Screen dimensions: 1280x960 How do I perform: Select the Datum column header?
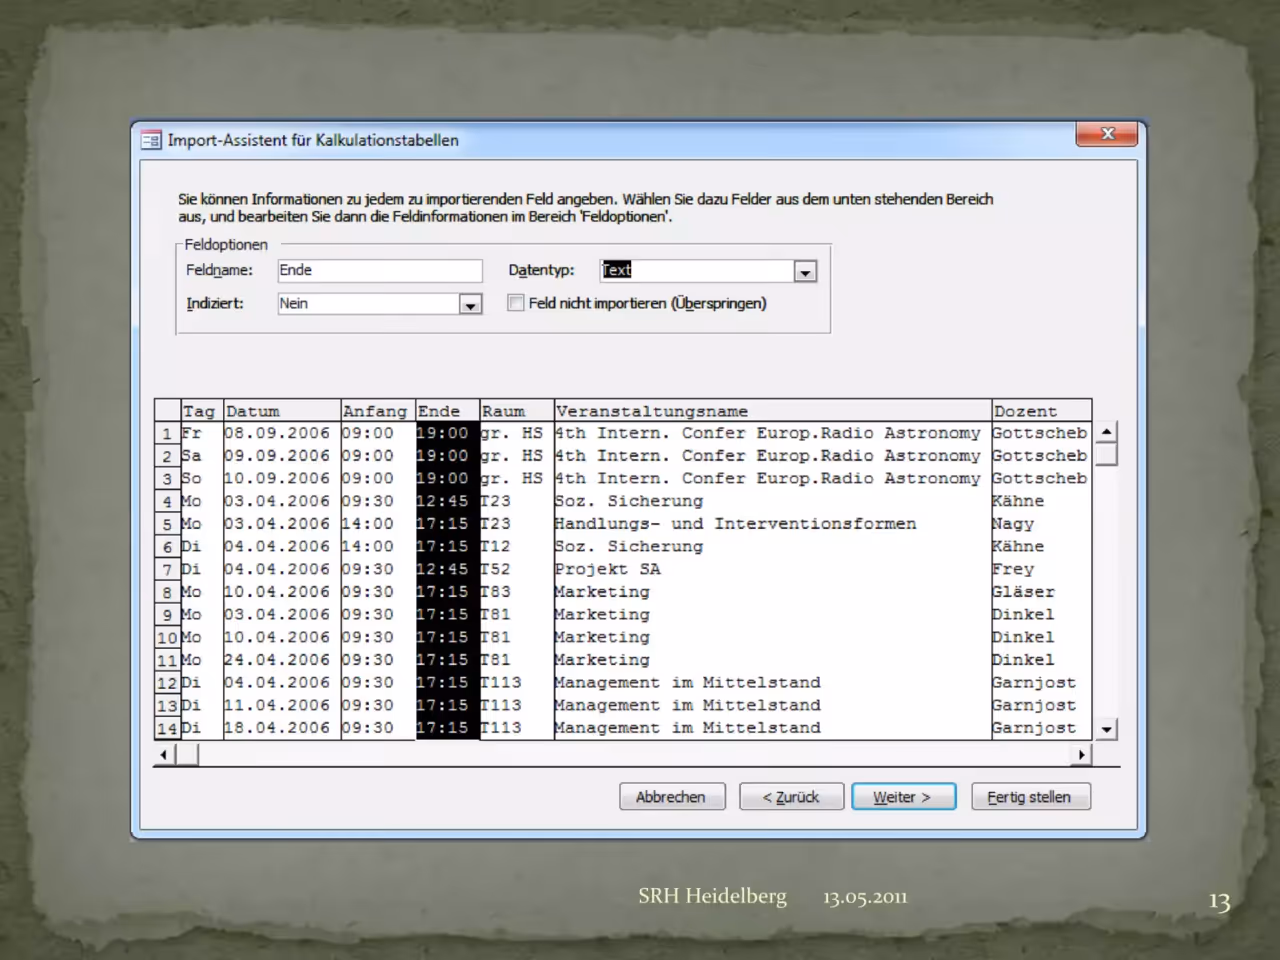point(282,411)
